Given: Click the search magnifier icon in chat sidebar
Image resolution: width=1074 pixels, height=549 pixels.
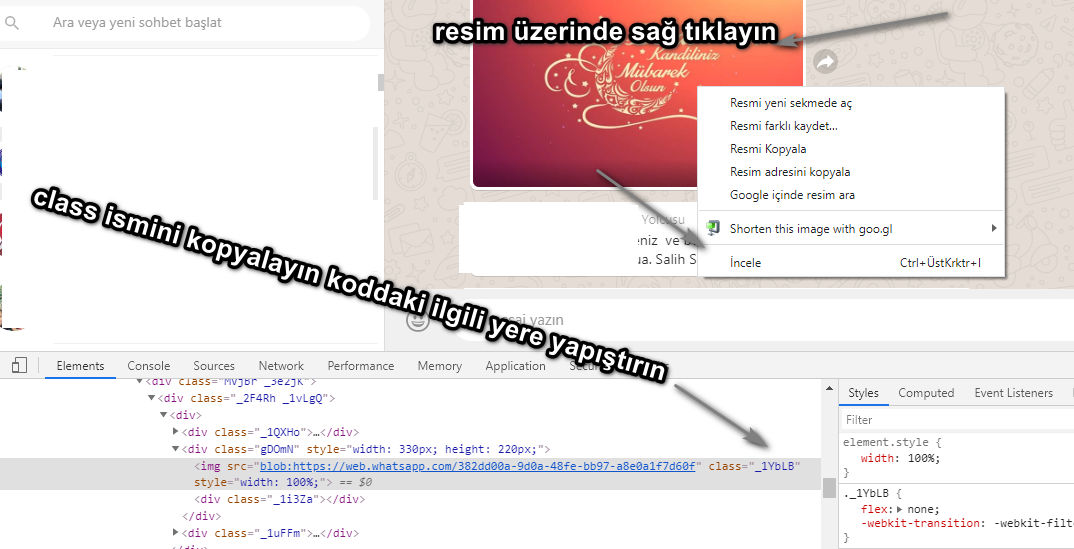Looking at the screenshot, I should [x=12, y=23].
